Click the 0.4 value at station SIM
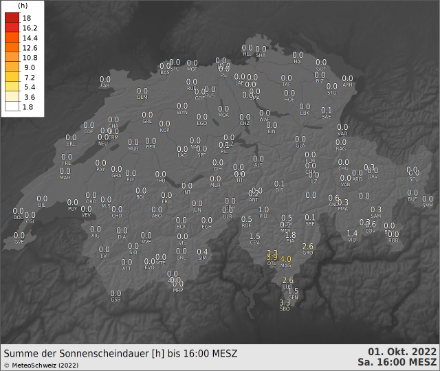 click(x=202, y=252)
